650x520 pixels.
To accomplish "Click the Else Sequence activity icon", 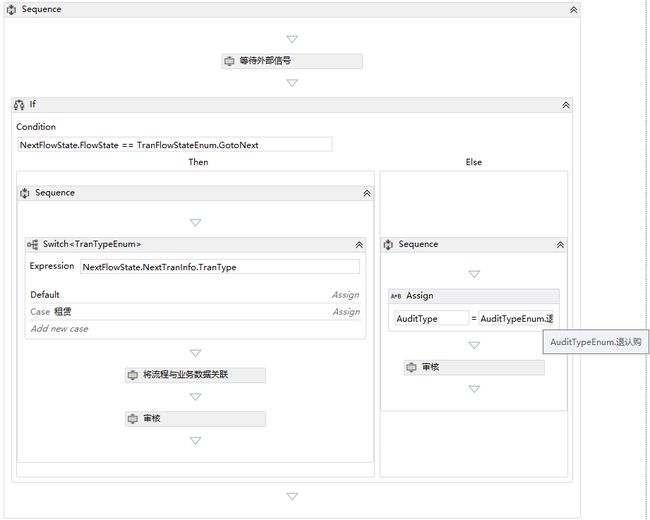I will (388, 245).
